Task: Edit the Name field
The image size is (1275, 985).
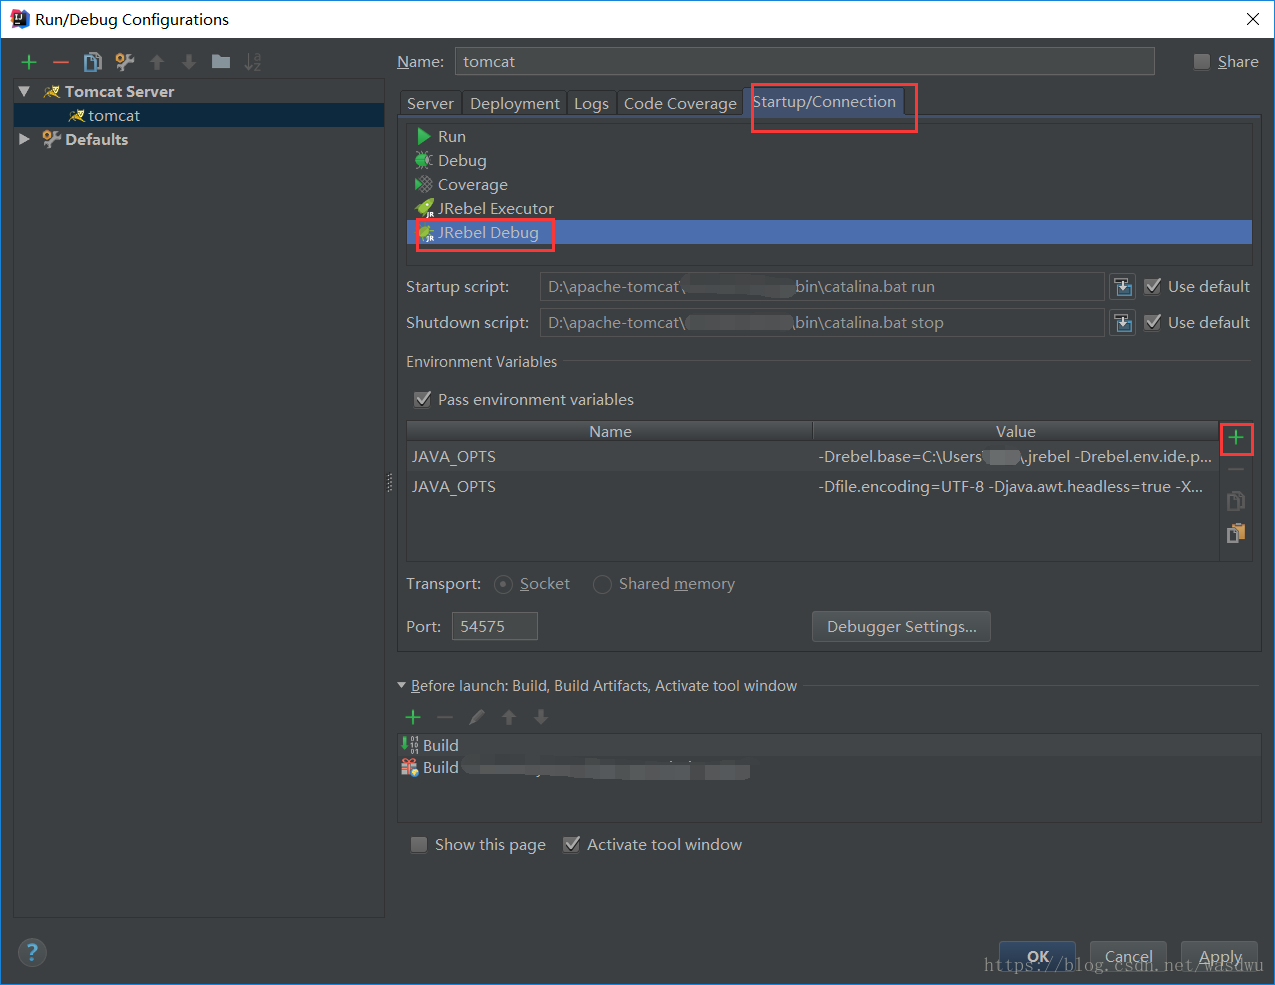Action: (804, 62)
